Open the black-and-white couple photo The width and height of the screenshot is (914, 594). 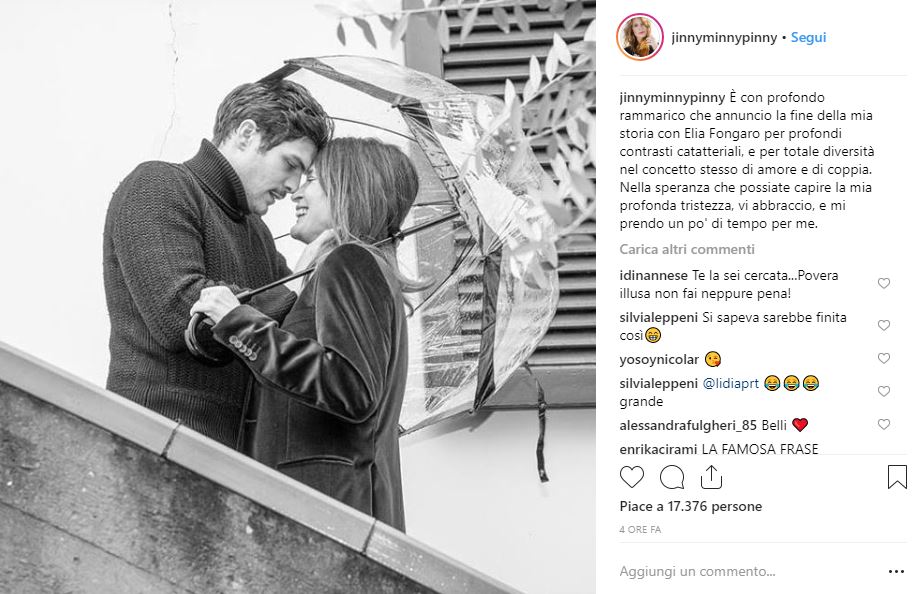pyautogui.click(x=298, y=297)
